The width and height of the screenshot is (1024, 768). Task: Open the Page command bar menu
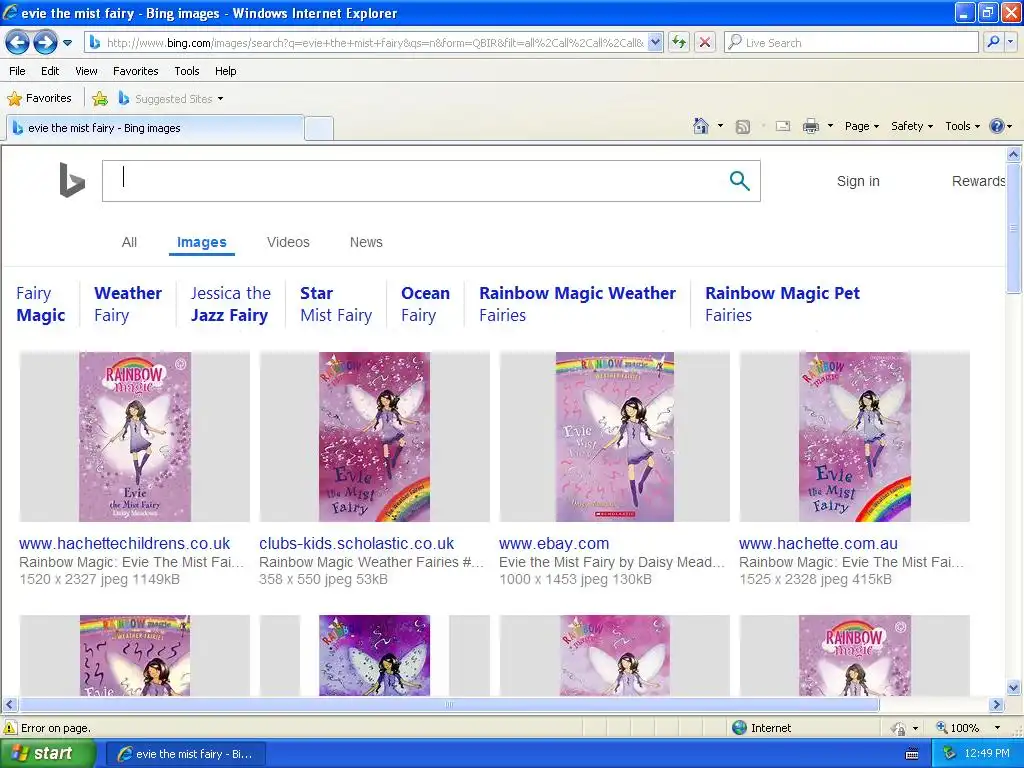(862, 126)
